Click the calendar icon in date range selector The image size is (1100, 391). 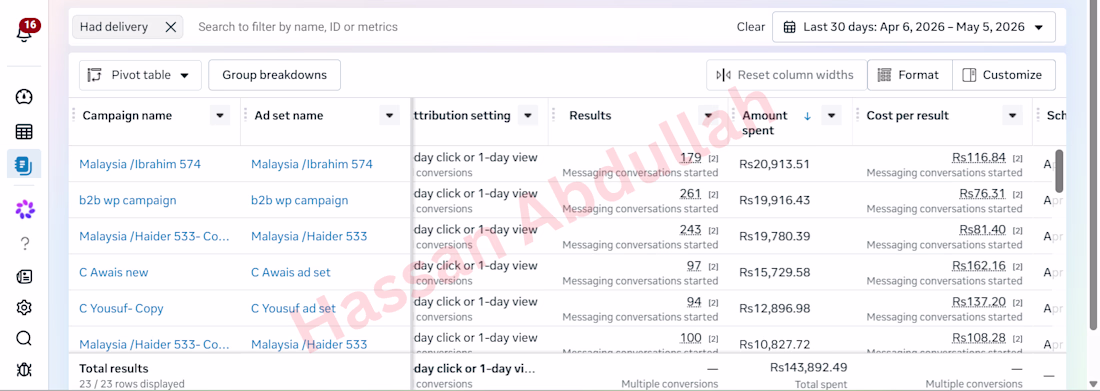[789, 27]
